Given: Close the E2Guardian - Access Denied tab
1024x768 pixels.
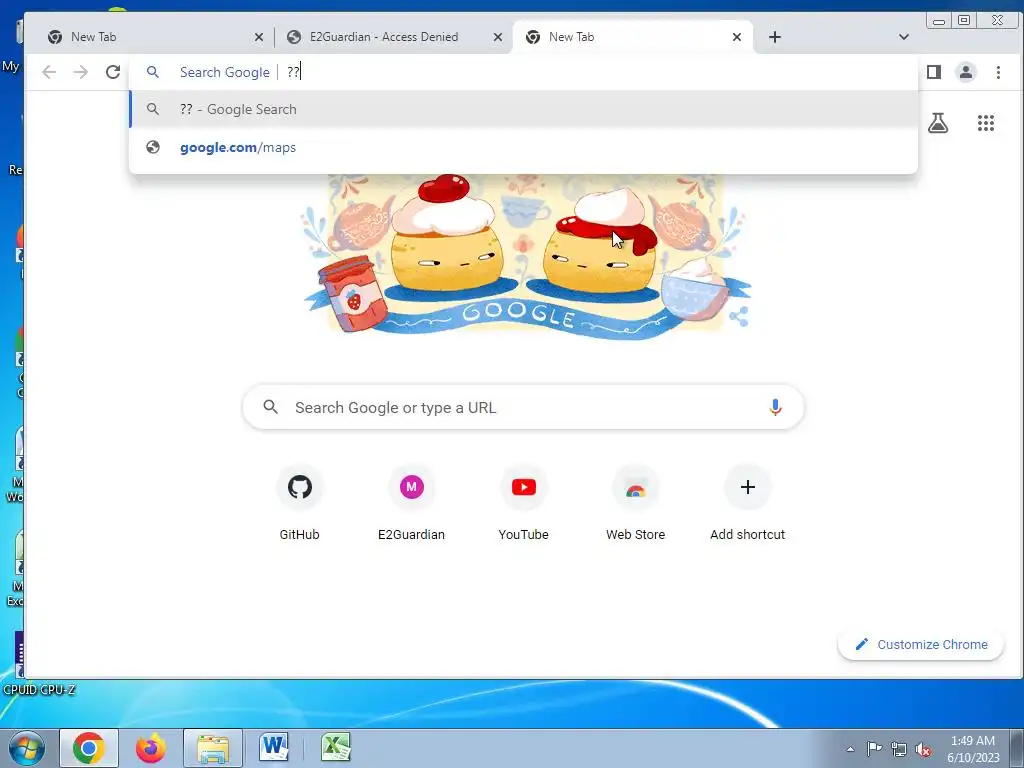Looking at the screenshot, I should (x=498, y=37).
